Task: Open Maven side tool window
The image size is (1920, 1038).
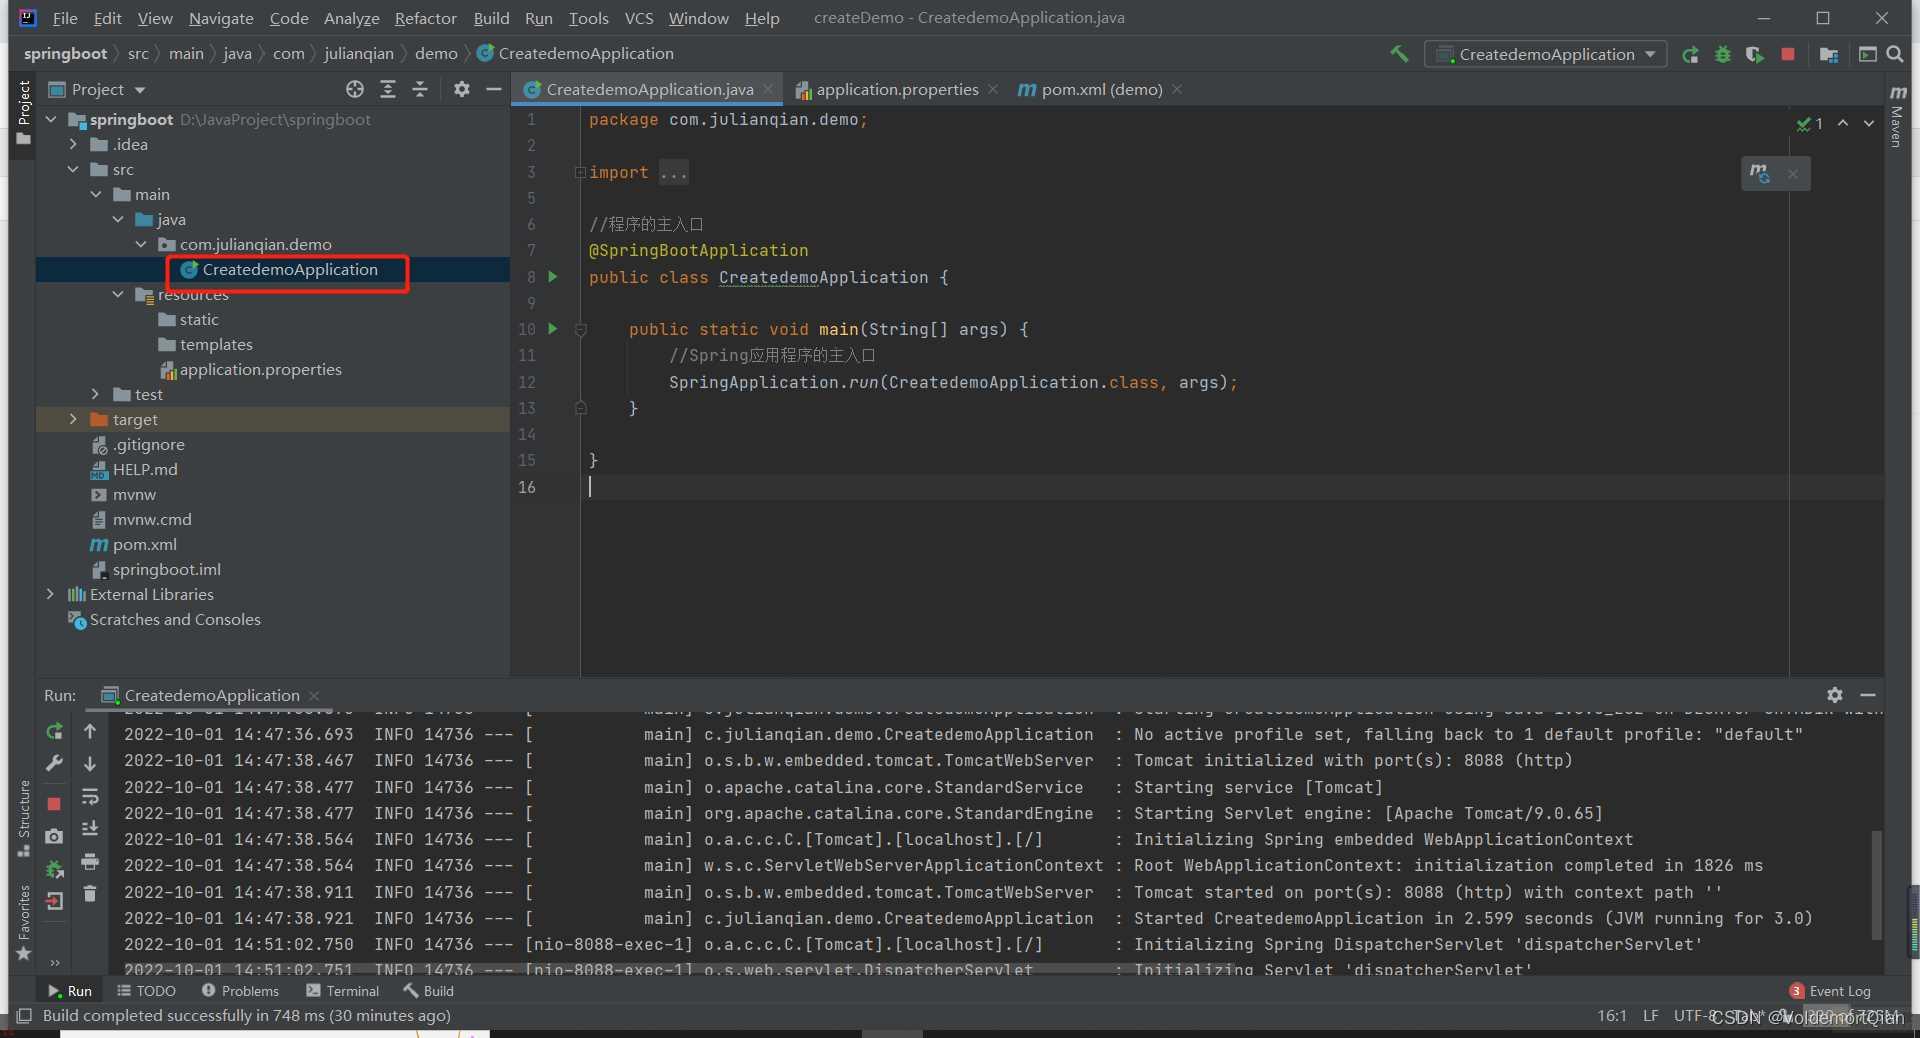Action: pos(1897,117)
